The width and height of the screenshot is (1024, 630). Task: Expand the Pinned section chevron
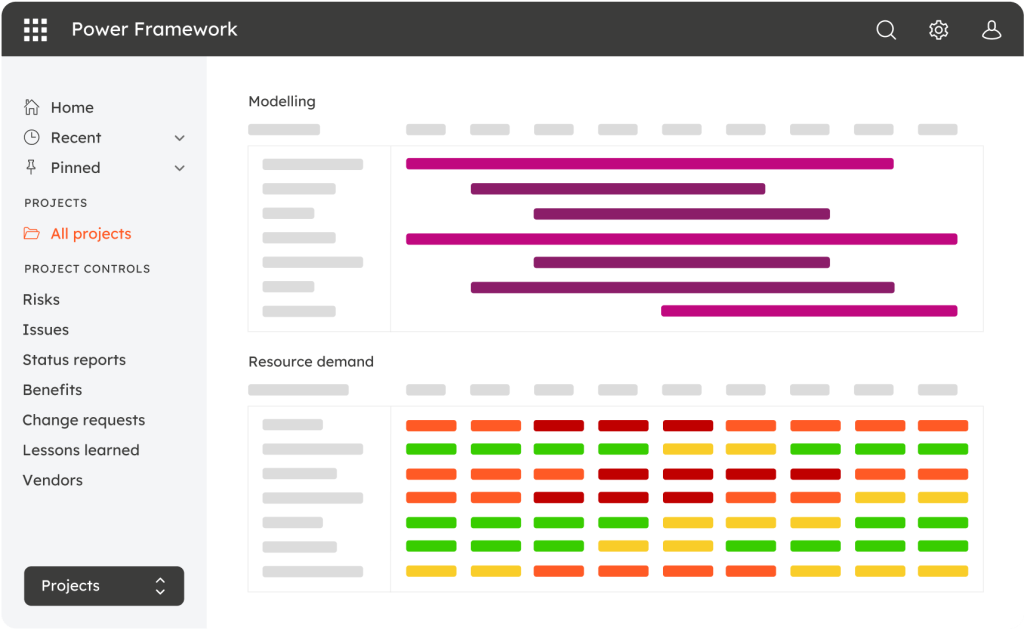point(180,168)
